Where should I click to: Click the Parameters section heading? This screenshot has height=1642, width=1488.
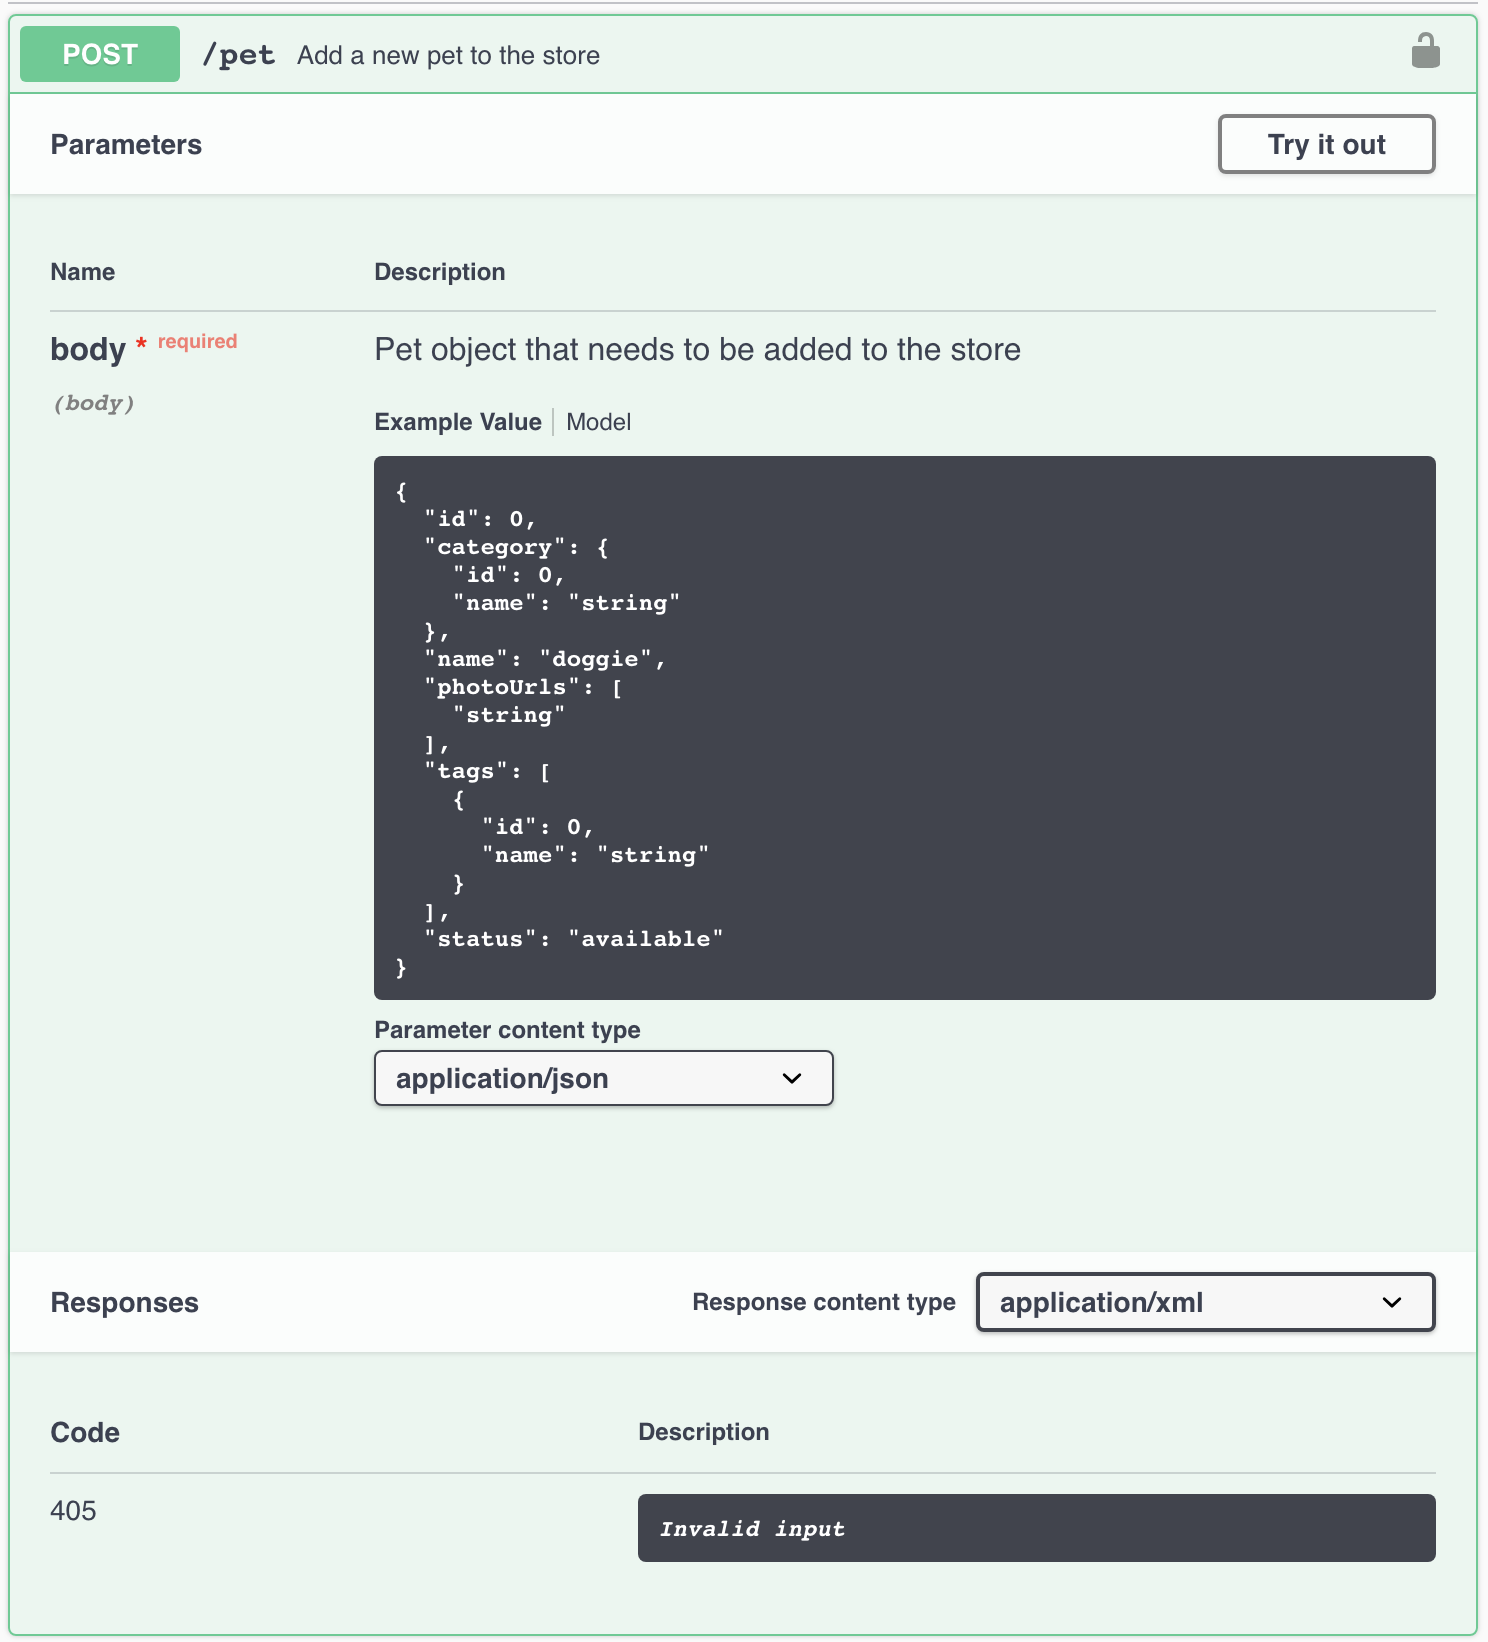[x=126, y=145]
